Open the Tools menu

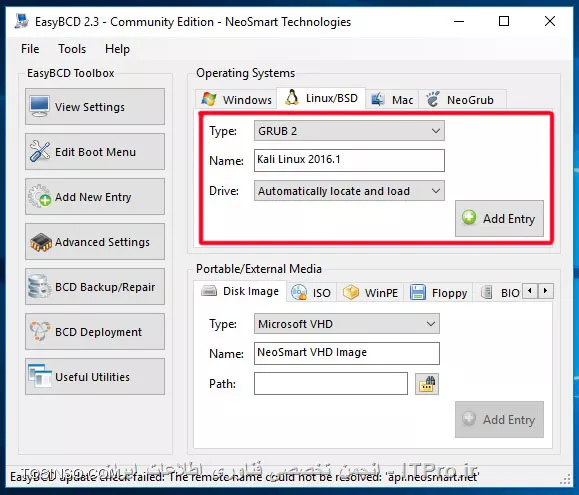(x=72, y=49)
